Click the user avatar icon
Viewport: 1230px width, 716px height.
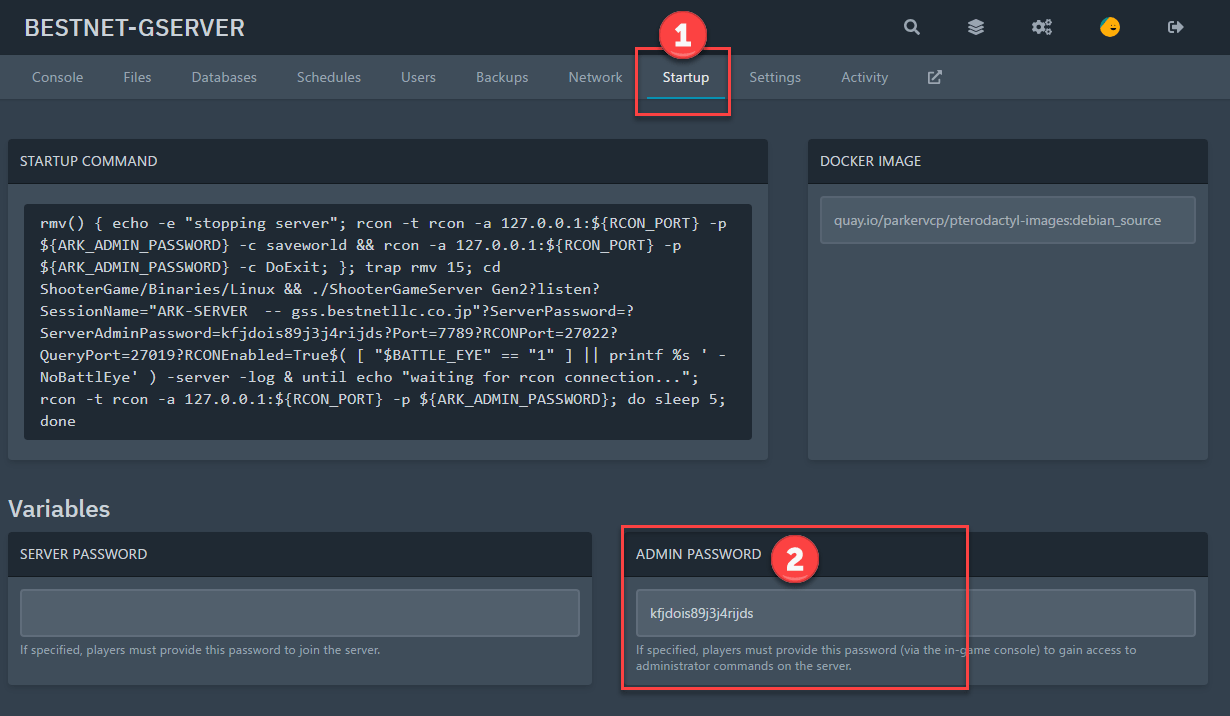pos(1109,28)
